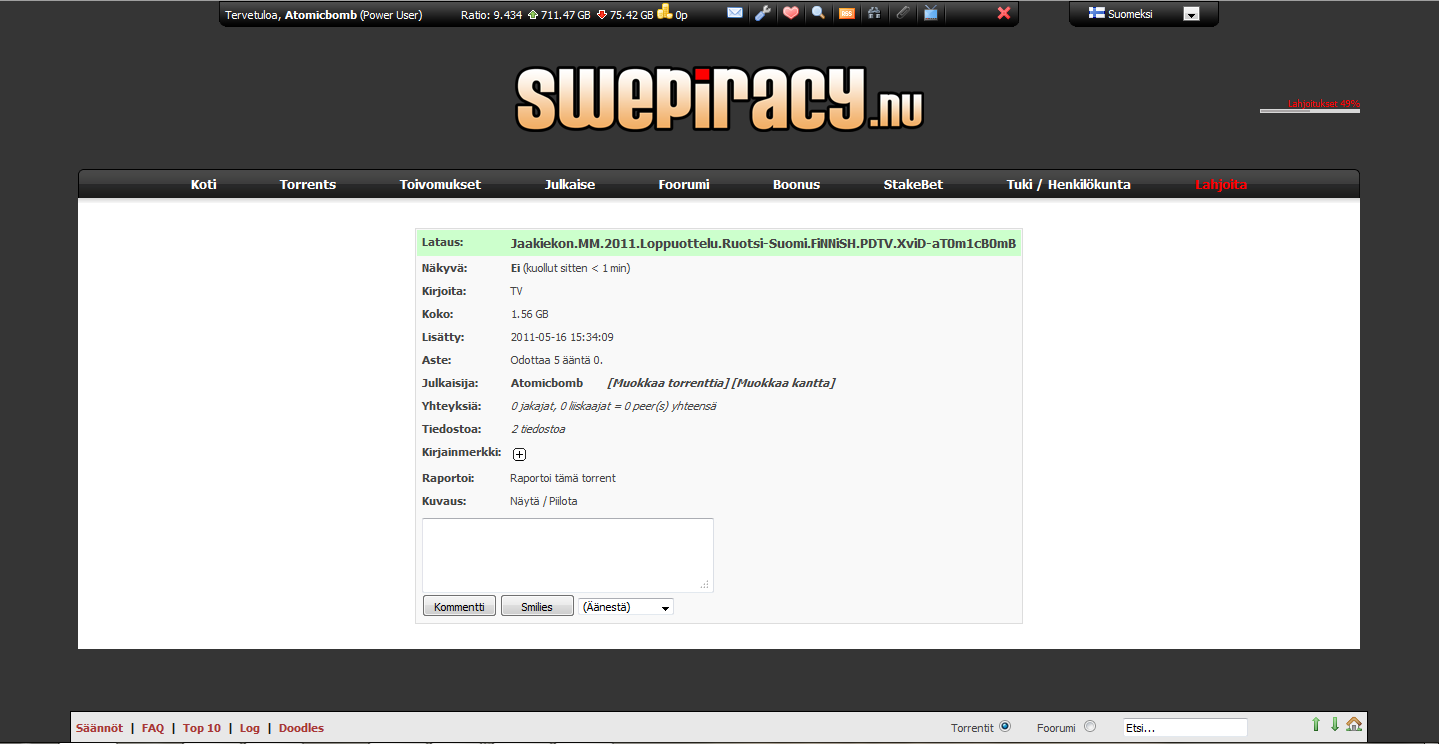Open the Boonus menu item
The width and height of the screenshot is (1439, 744).
[x=796, y=184]
